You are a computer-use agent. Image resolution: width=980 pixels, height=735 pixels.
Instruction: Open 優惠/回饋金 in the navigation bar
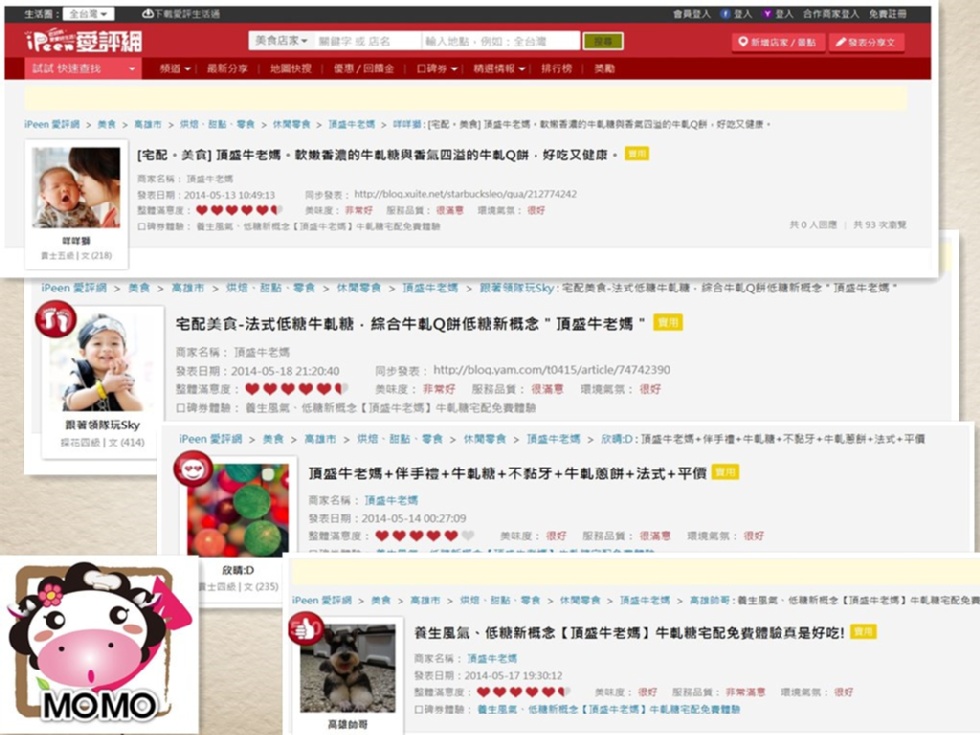pyautogui.click(x=364, y=69)
